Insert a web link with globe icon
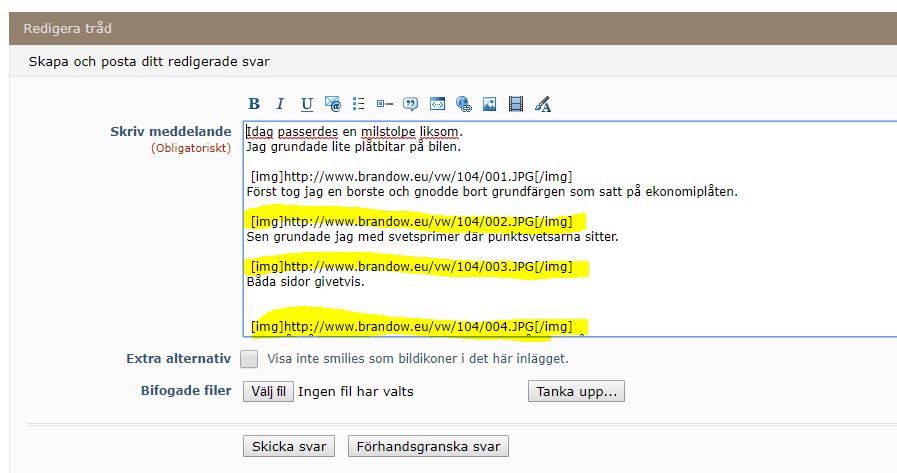The height and width of the screenshot is (473, 897). click(463, 104)
